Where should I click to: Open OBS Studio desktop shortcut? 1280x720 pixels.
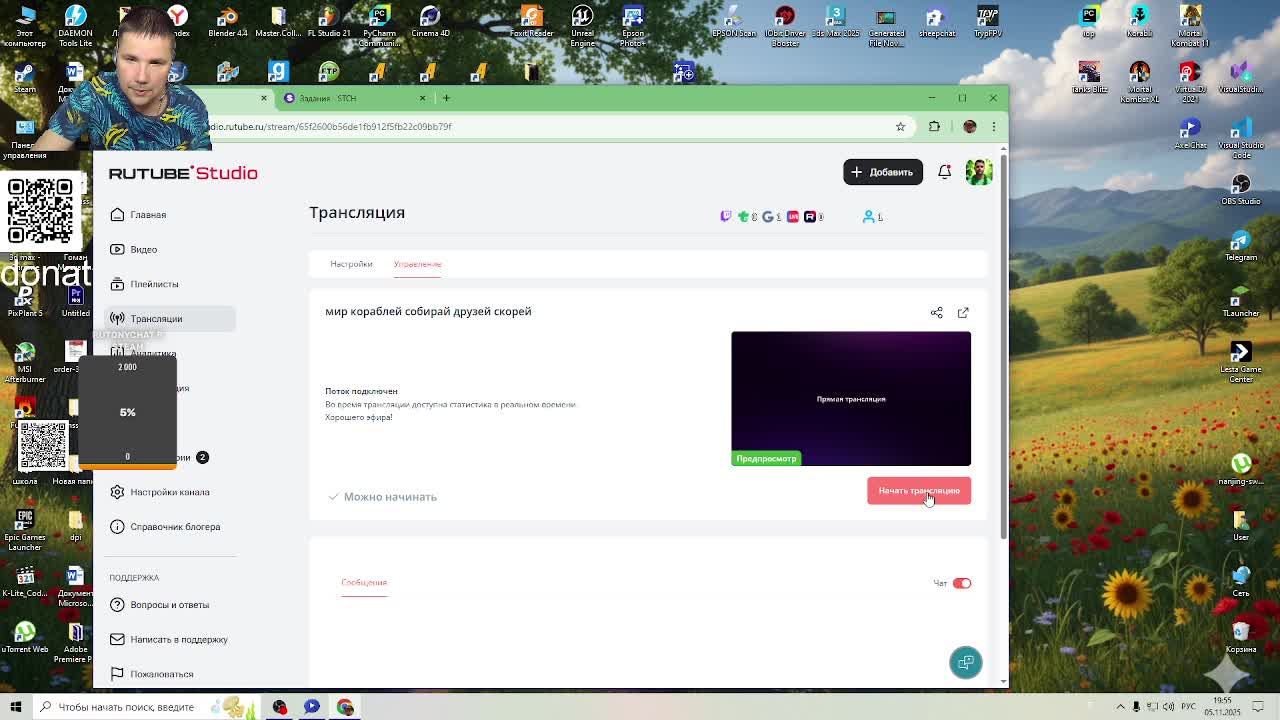[x=1240, y=189]
